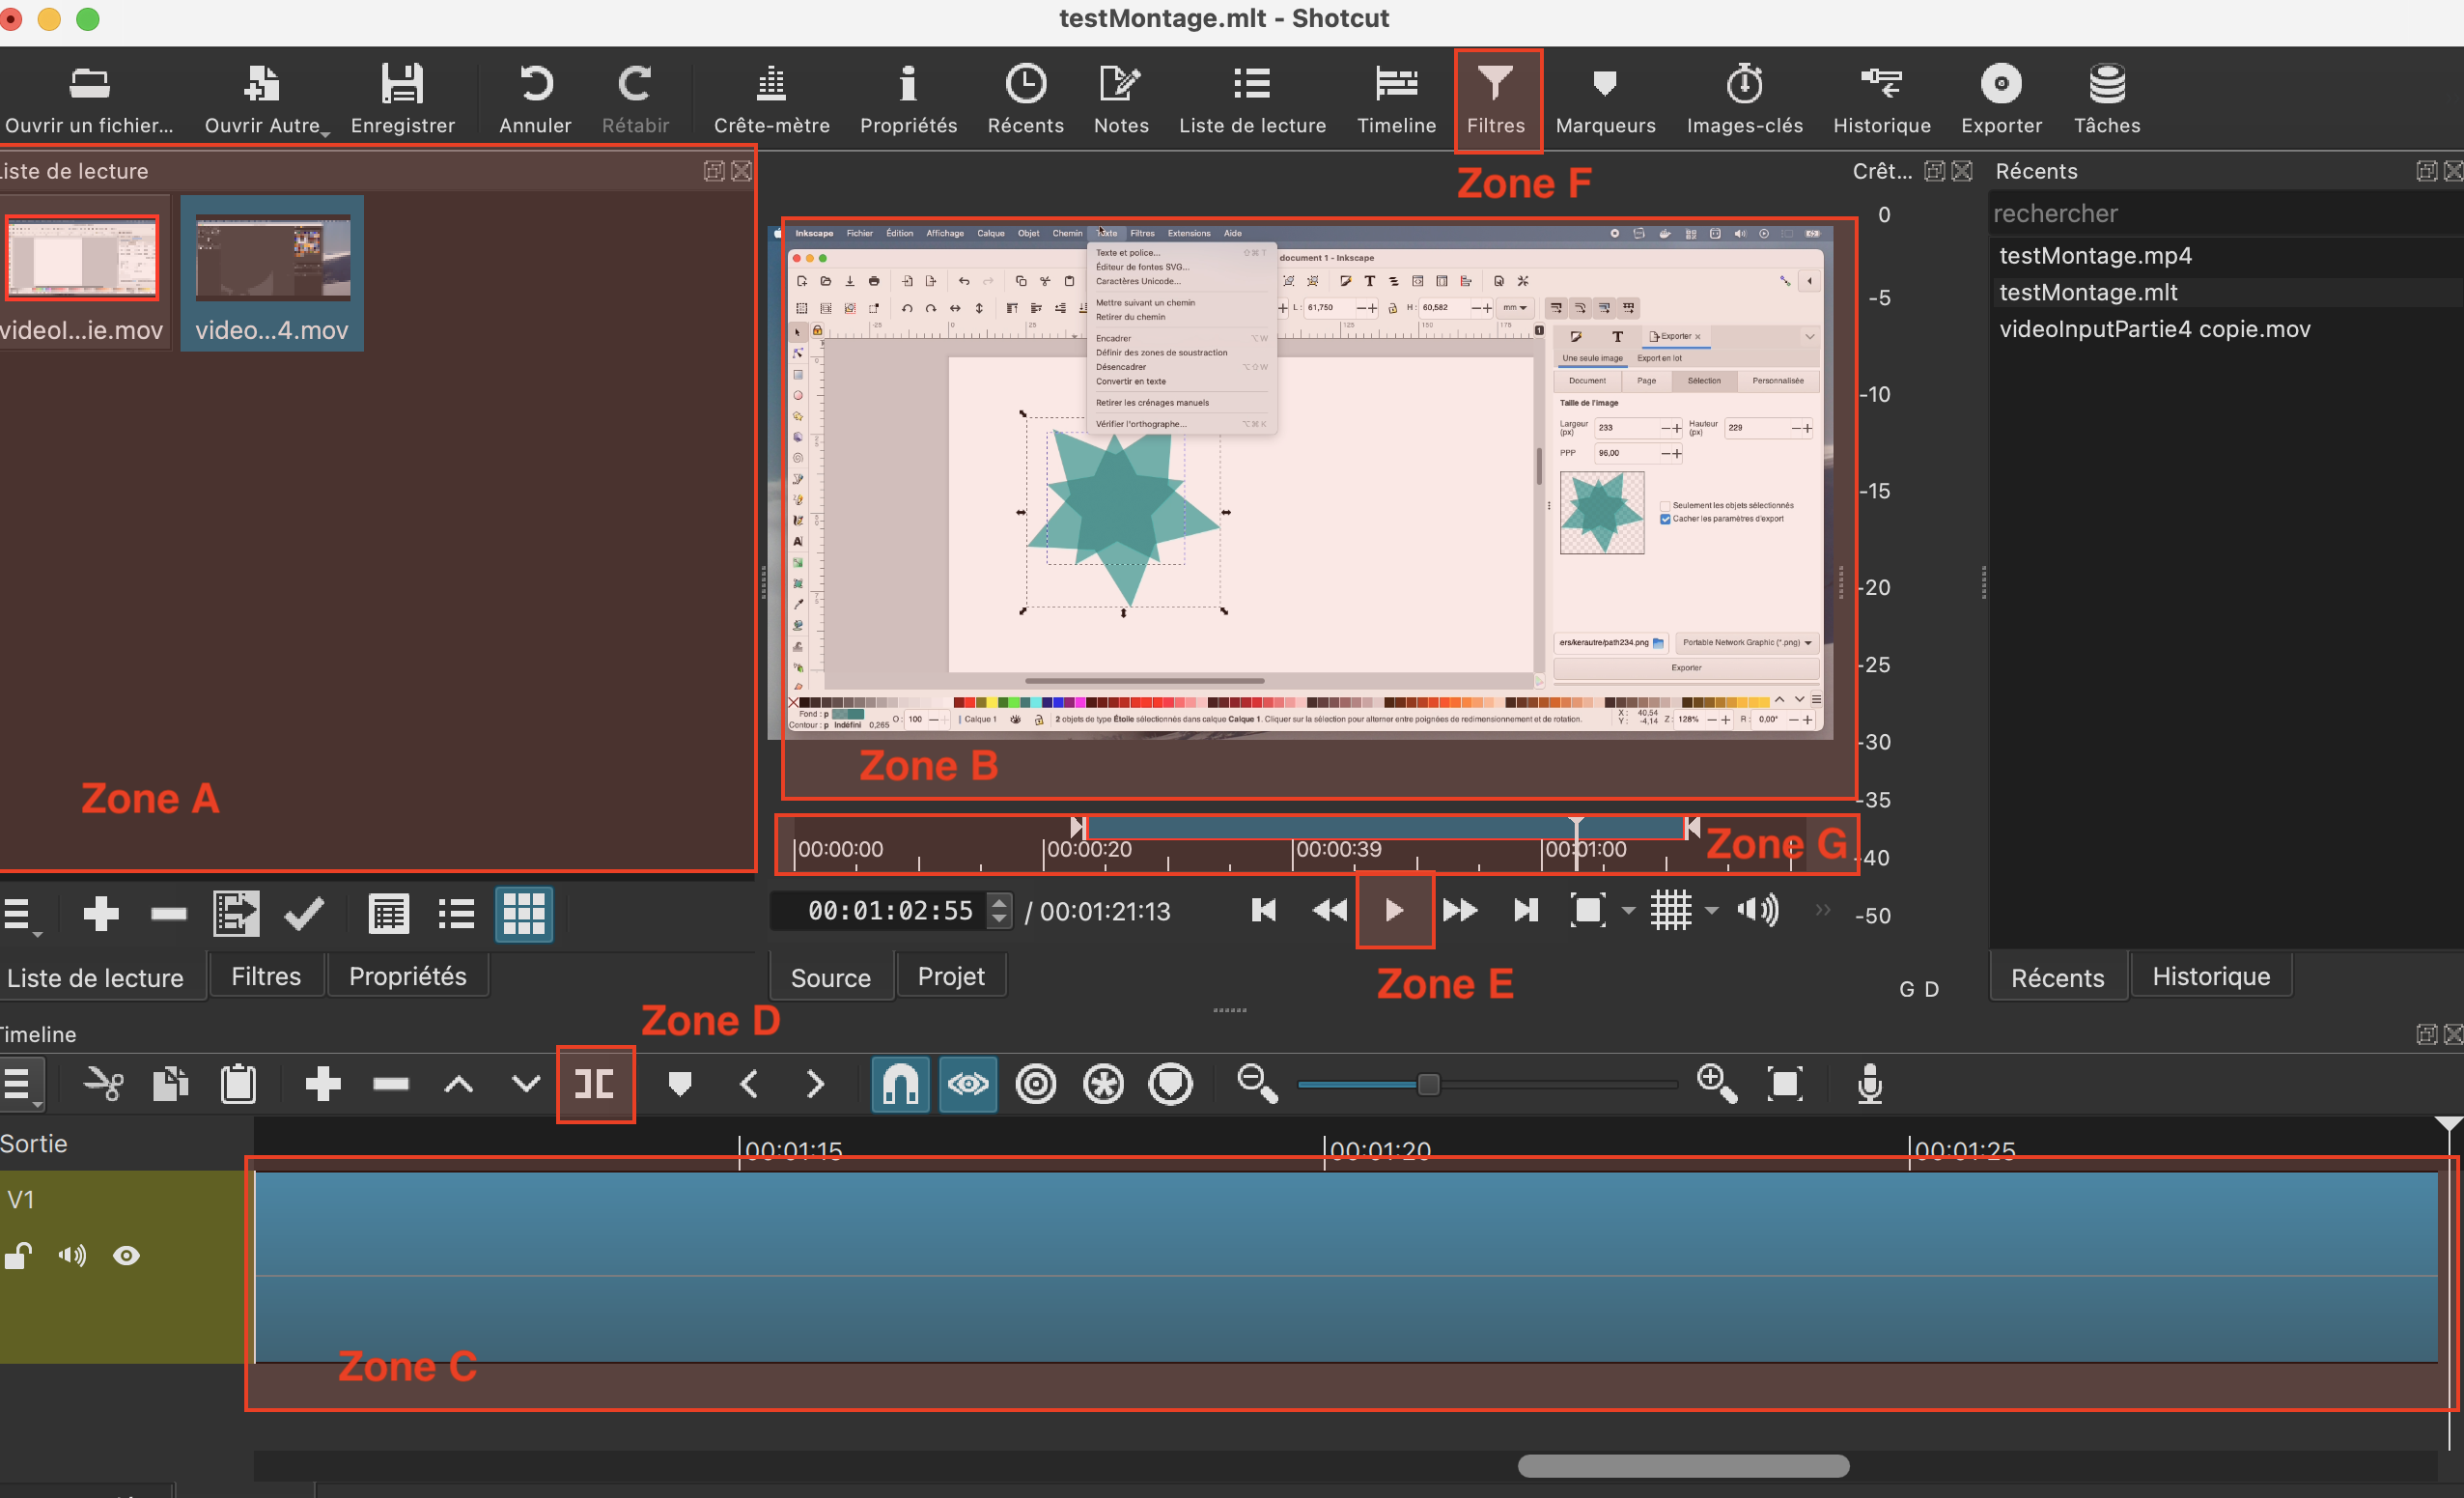Adjust the timeline zoom slider handle

[1429, 1084]
